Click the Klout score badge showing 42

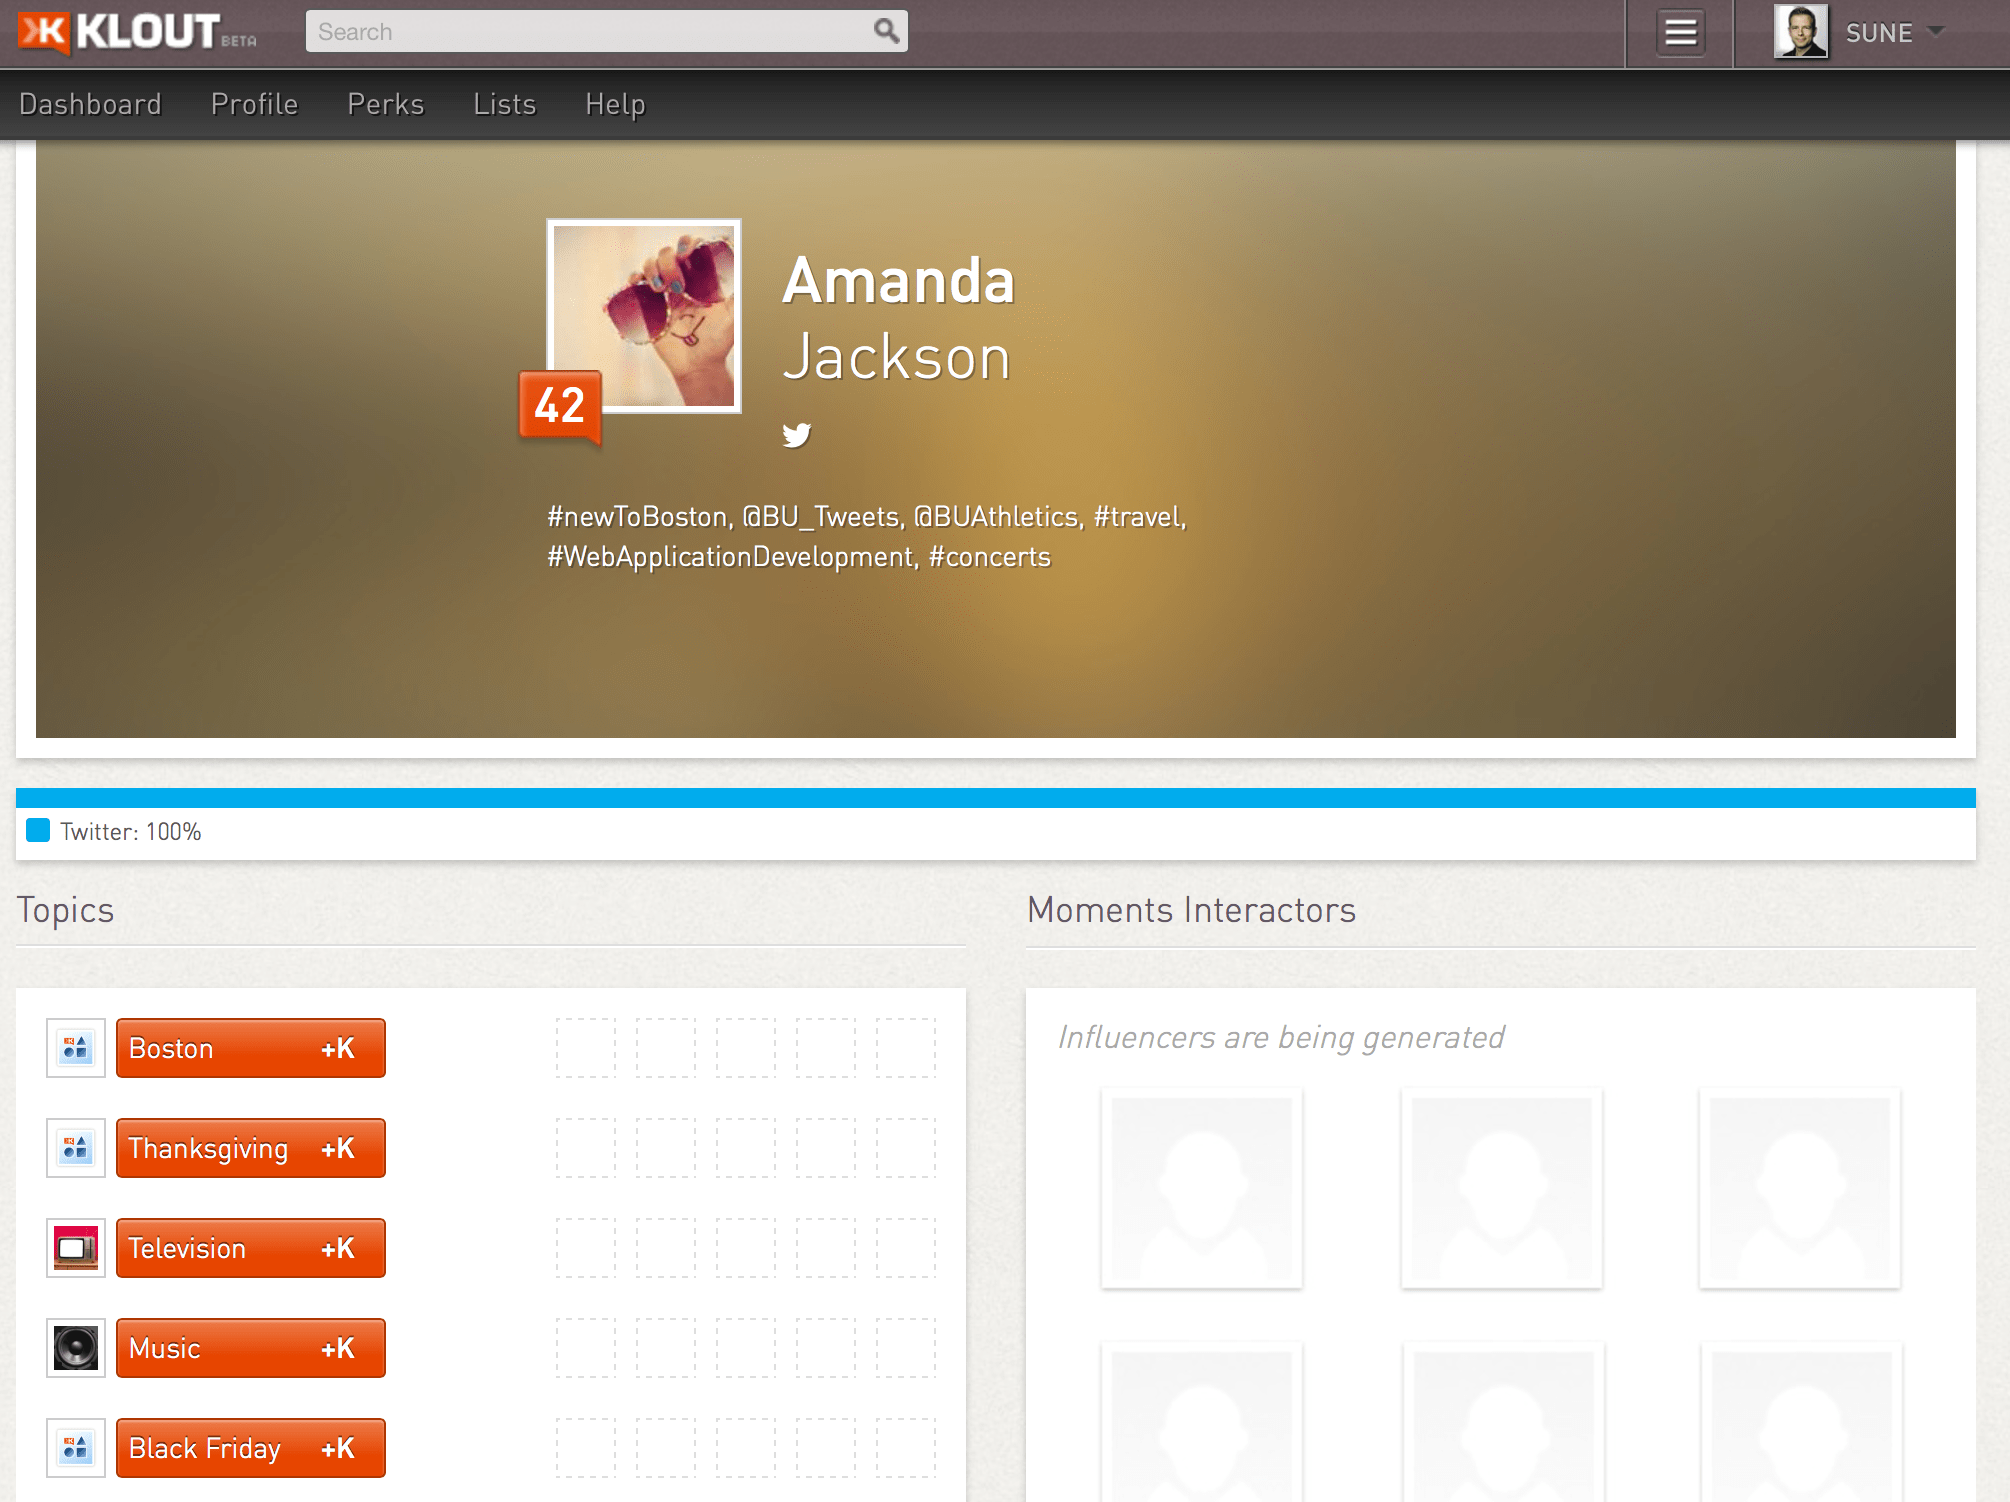tap(557, 405)
